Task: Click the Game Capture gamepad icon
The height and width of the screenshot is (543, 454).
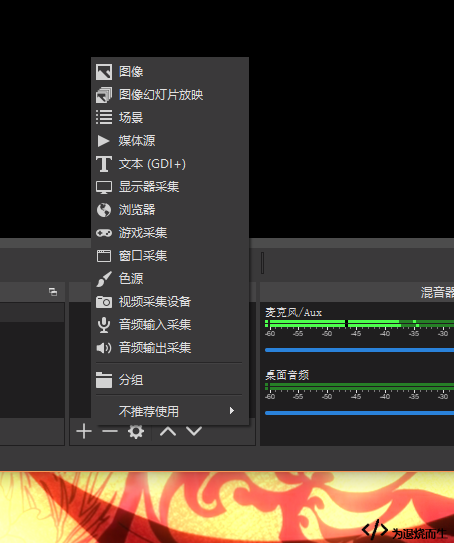Action: 104,233
